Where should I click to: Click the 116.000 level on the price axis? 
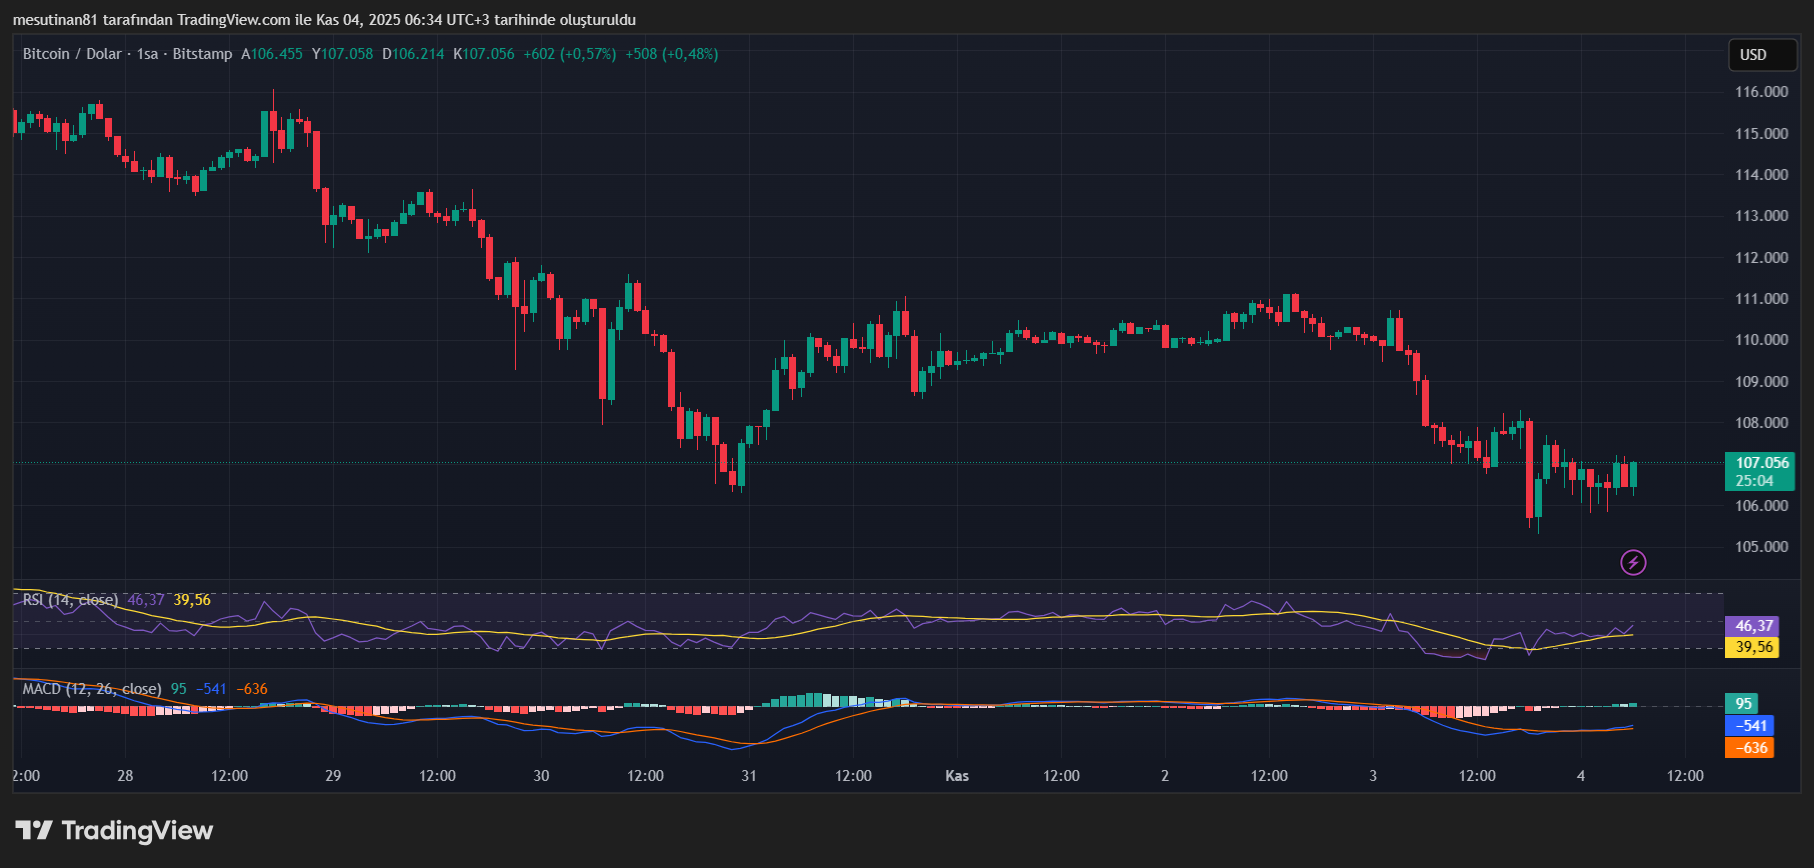pos(1761,92)
